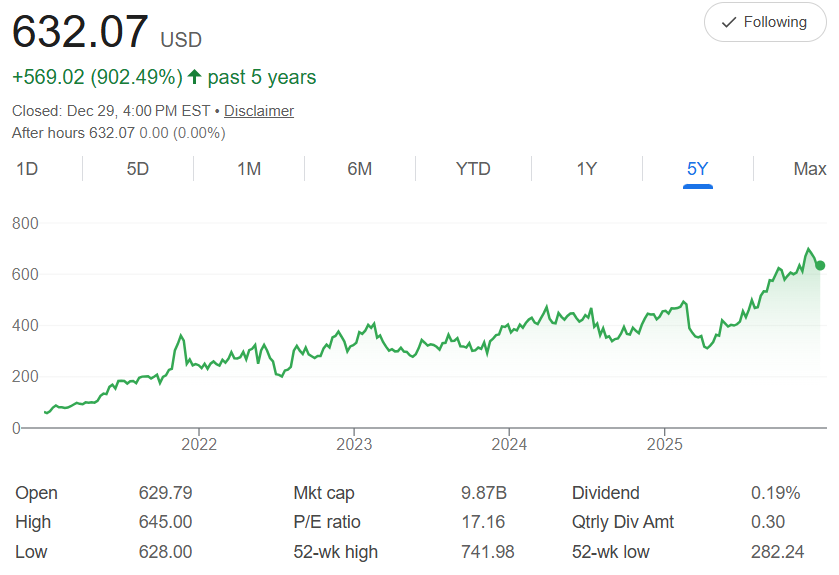Click the green endpoint dot on chart

point(820,265)
